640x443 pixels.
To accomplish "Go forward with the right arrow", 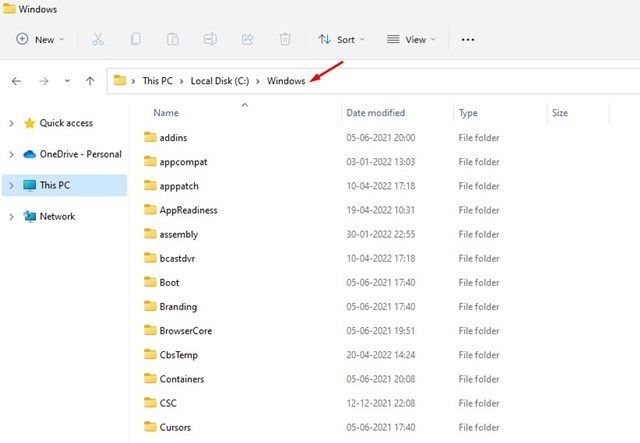I will [x=44, y=81].
